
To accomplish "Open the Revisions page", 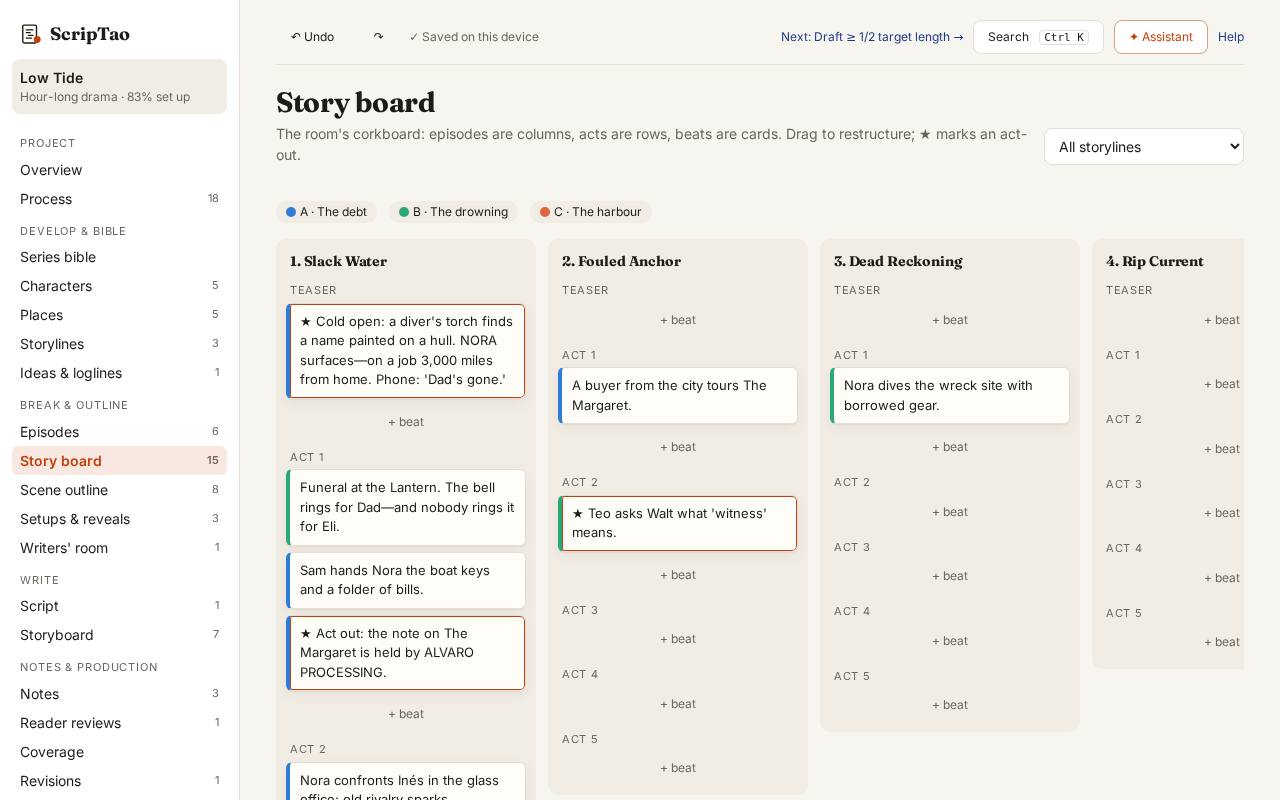I will pos(119,781).
